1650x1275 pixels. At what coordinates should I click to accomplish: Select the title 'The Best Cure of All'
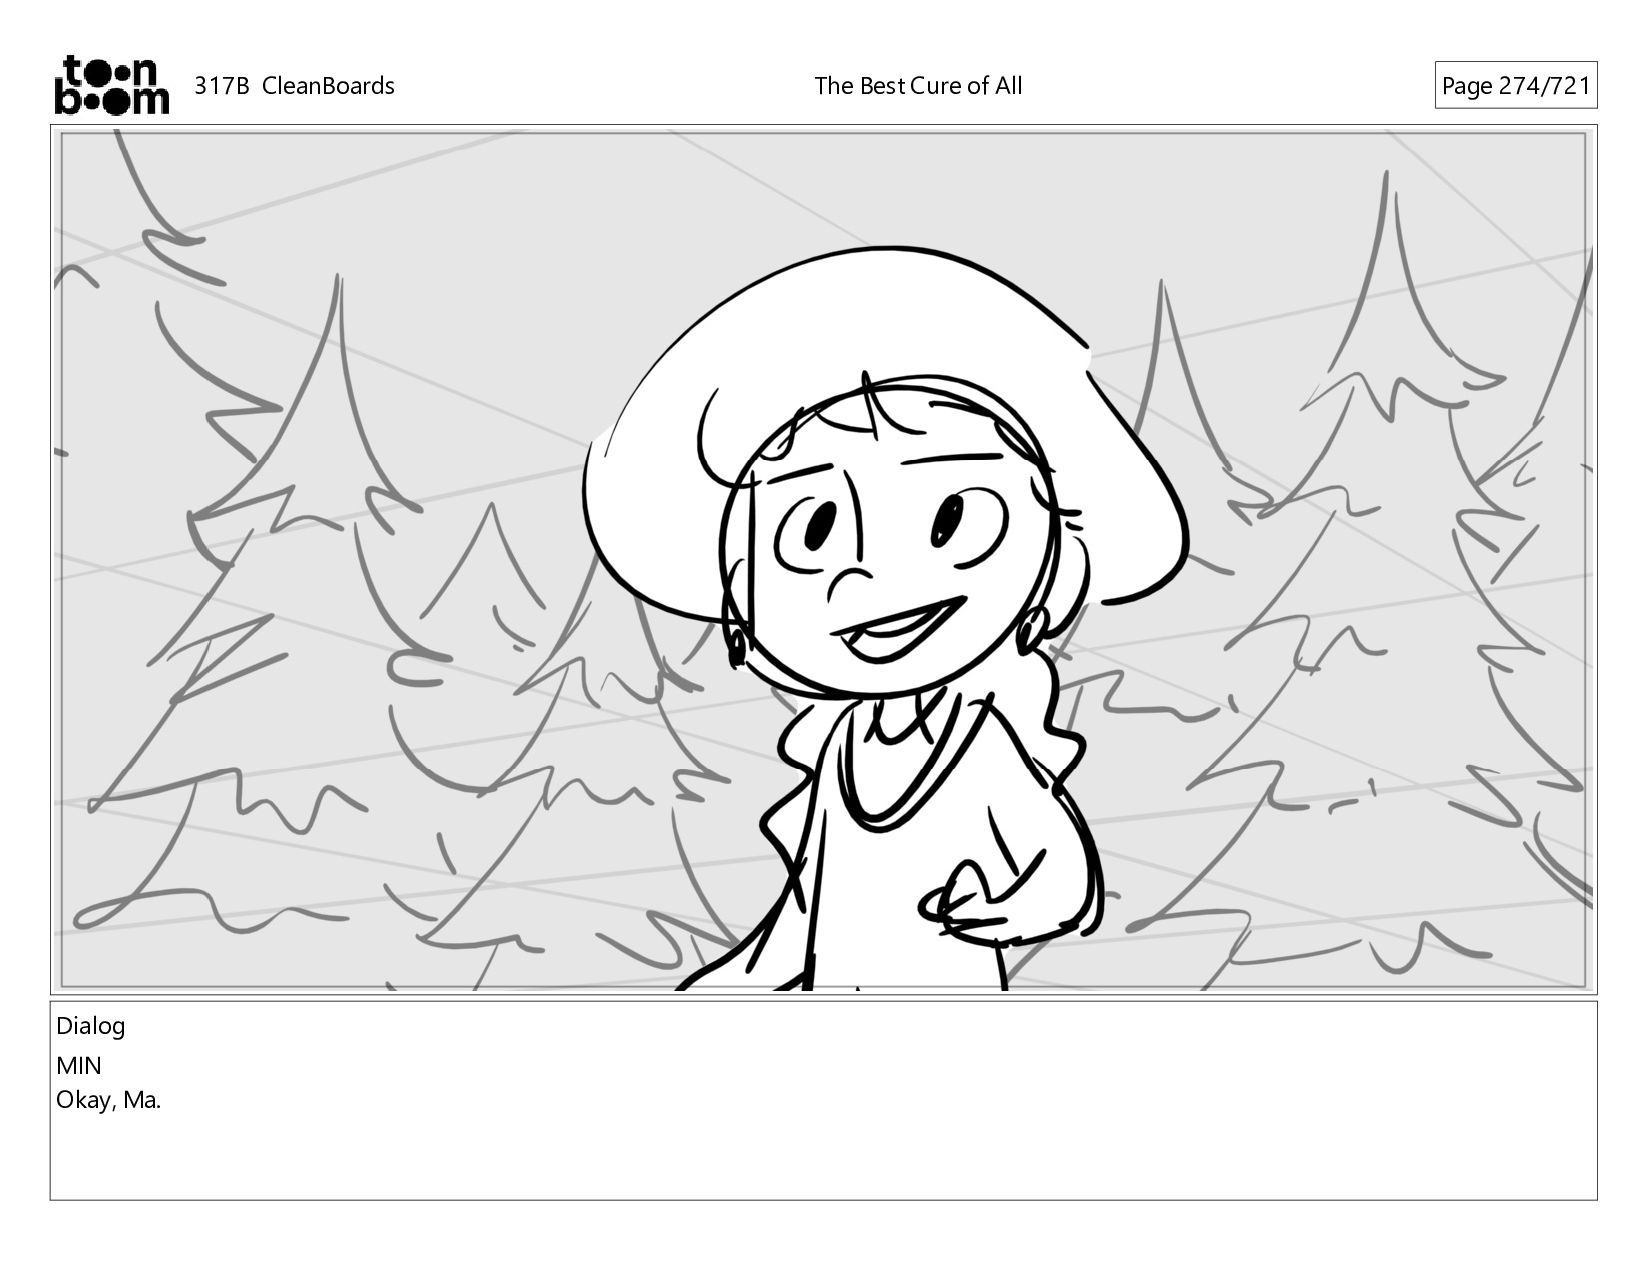click(x=918, y=86)
